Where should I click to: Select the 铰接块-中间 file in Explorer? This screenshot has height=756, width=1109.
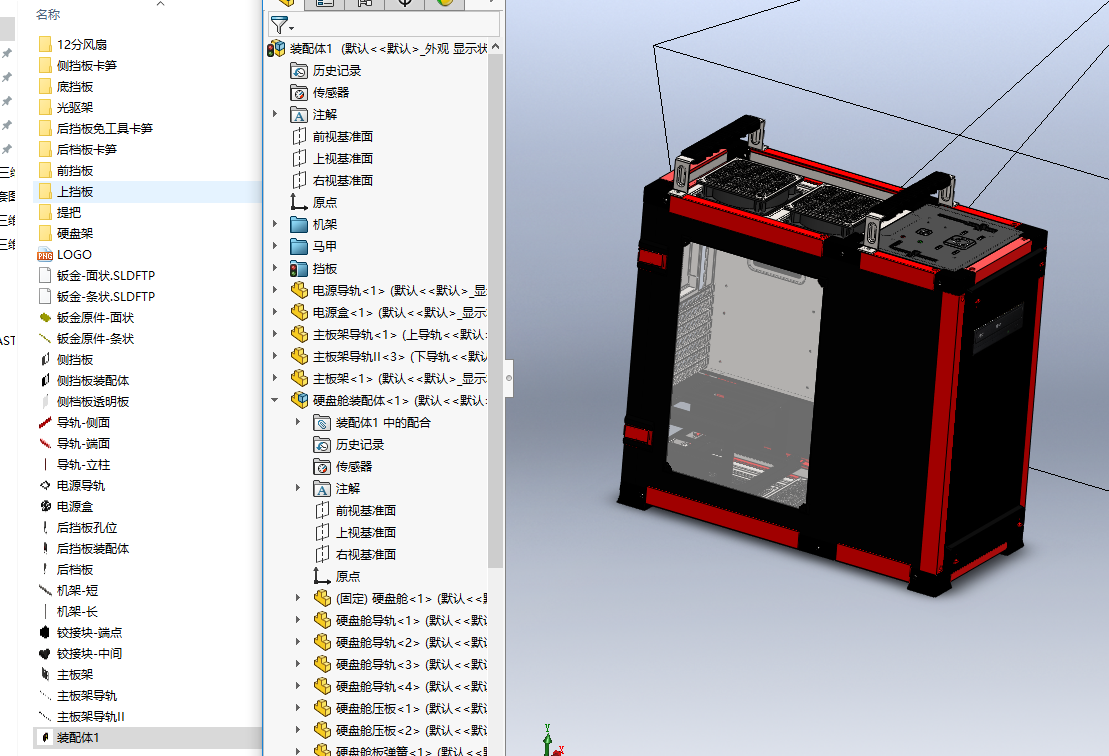(x=89, y=653)
